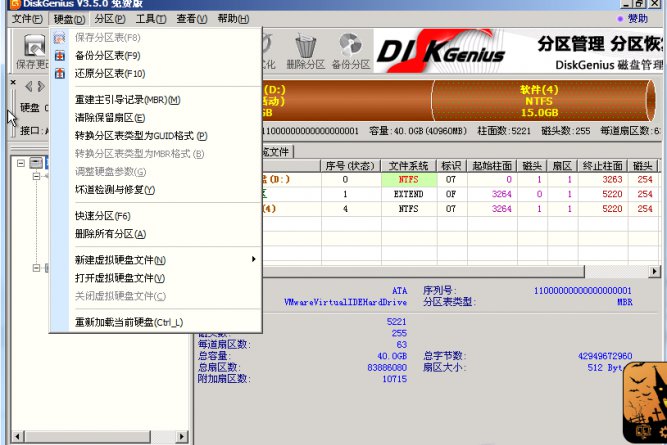The image size is (667, 445).
Task: Close the open 硬盘(D) menu
Action: (x=69, y=19)
